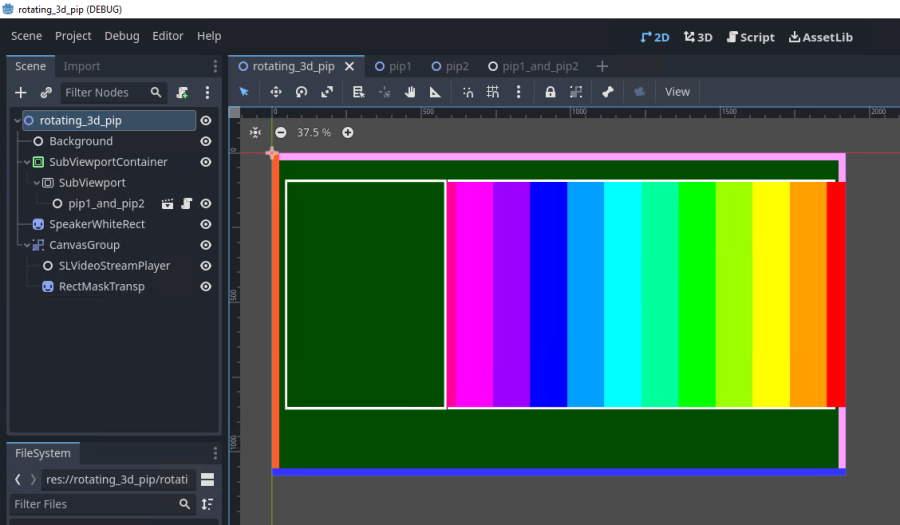Open the scene dock extra options menu
This screenshot has width=900, height=525.
[207, 92]
